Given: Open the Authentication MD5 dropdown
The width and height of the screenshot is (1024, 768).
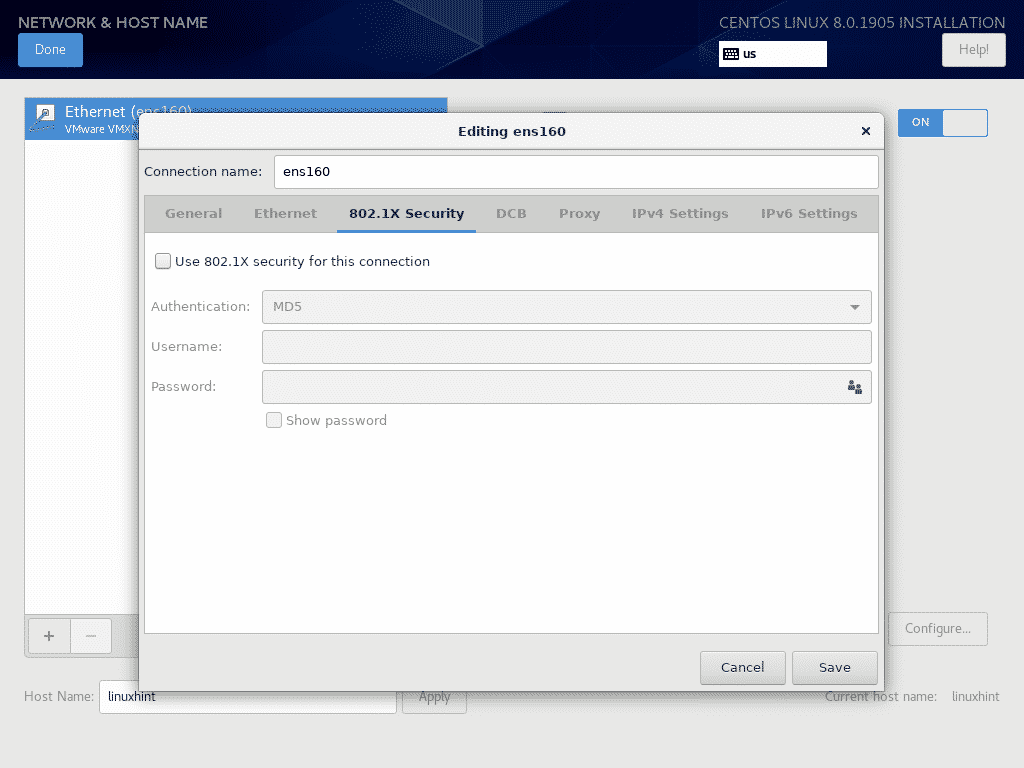Looking at the screenshot, I should tap(566, 307).
